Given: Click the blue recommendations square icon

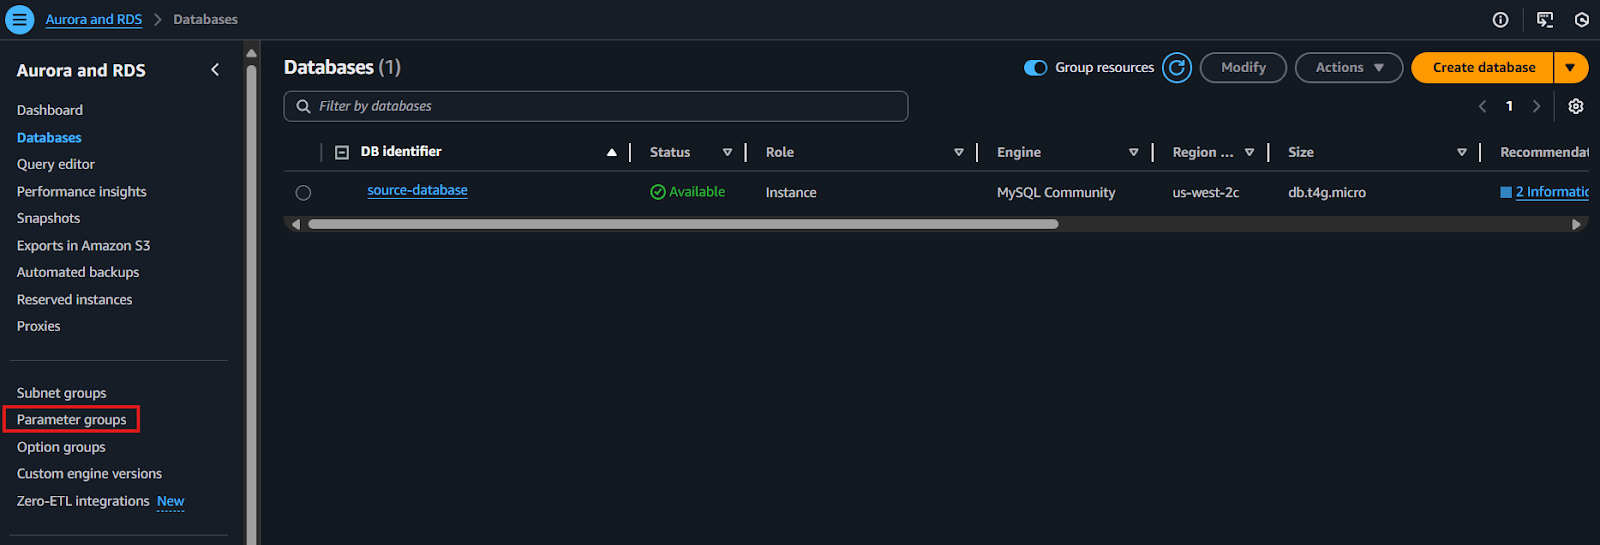Looking at the screenshot, I should pyautogui.click(x=1506, y=192).
